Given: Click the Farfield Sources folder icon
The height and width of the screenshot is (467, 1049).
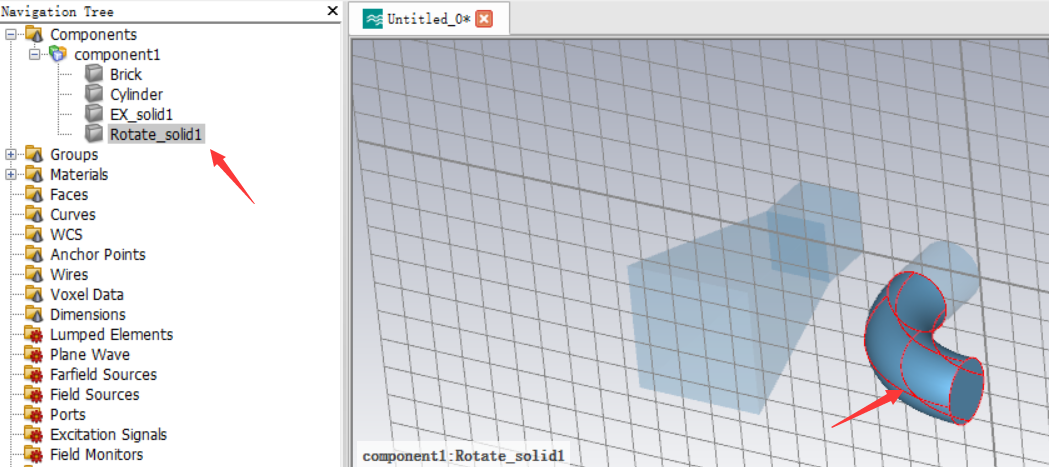Looking at the screenshot, I should (x=34, y=374).
